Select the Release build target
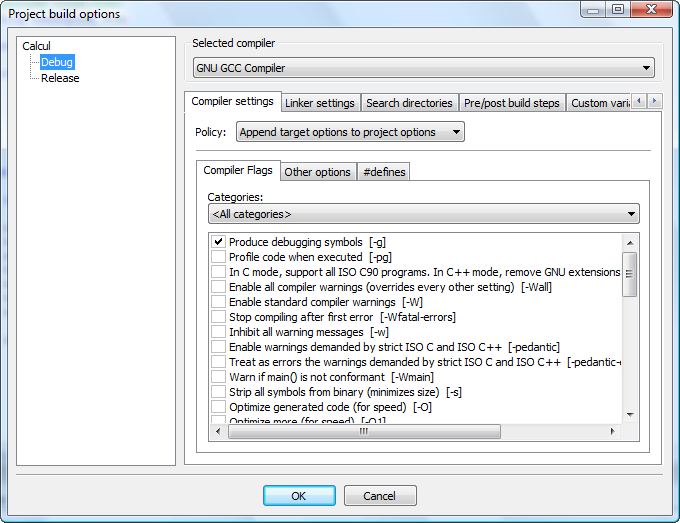The width and height of the screenshot is (680, 523). [x=60, y=78]
